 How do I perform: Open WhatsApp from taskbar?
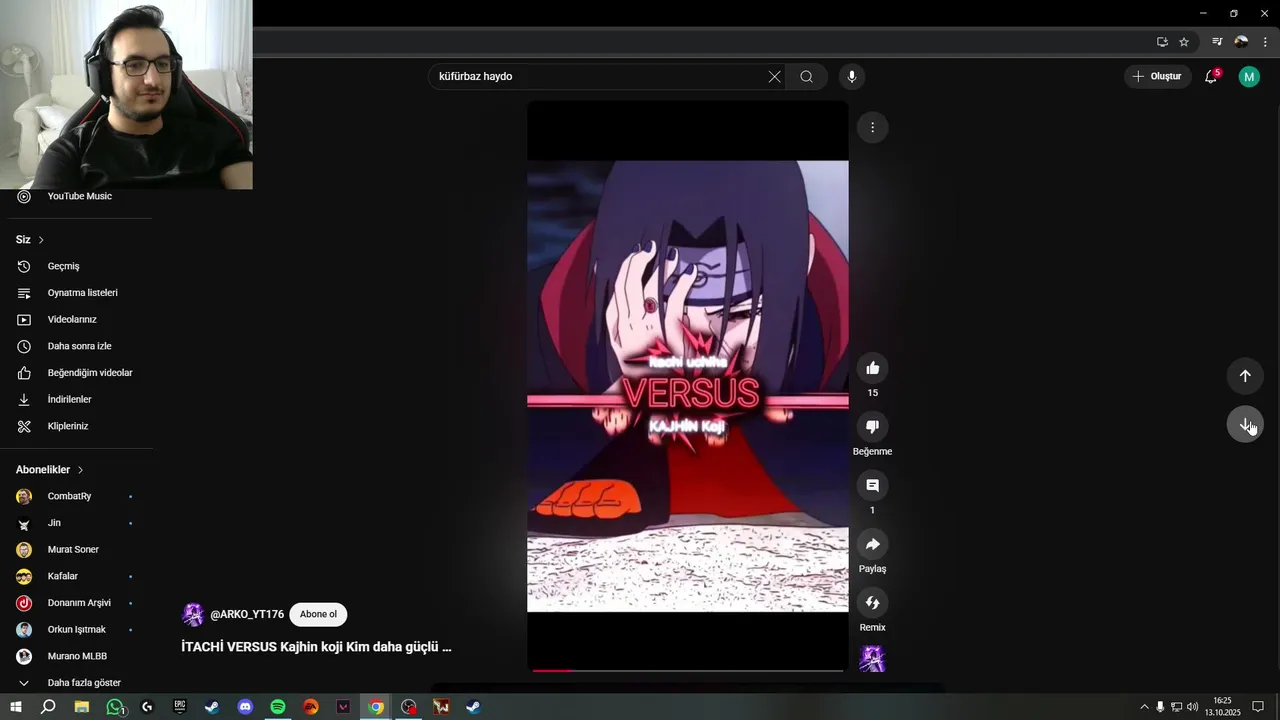(x=115, y=707)
